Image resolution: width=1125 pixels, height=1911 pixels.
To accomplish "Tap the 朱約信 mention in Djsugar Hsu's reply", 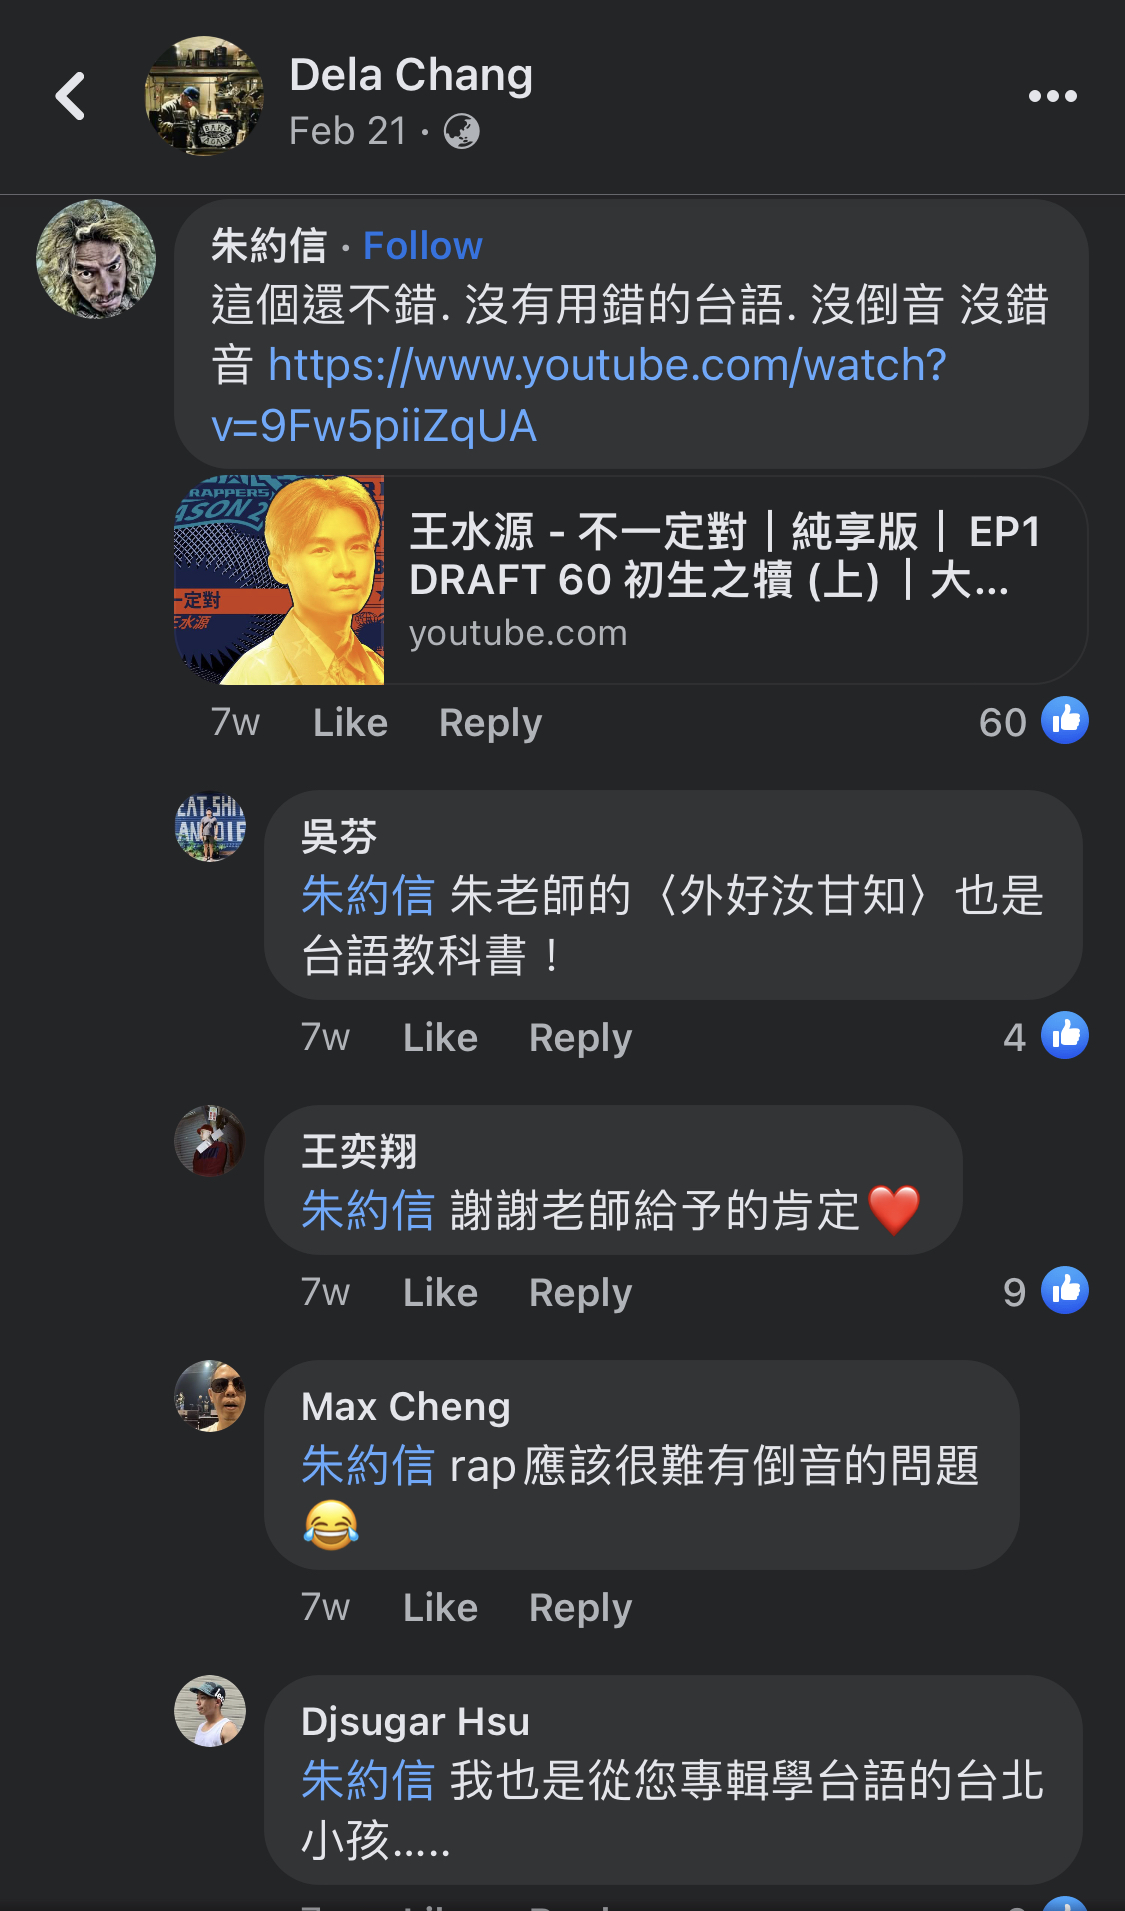I will tap(368, 1781).
